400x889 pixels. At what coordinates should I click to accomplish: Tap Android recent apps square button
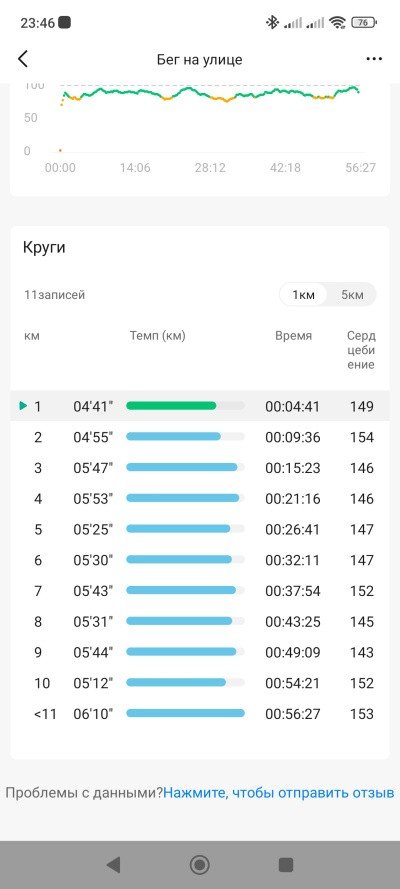286,864
